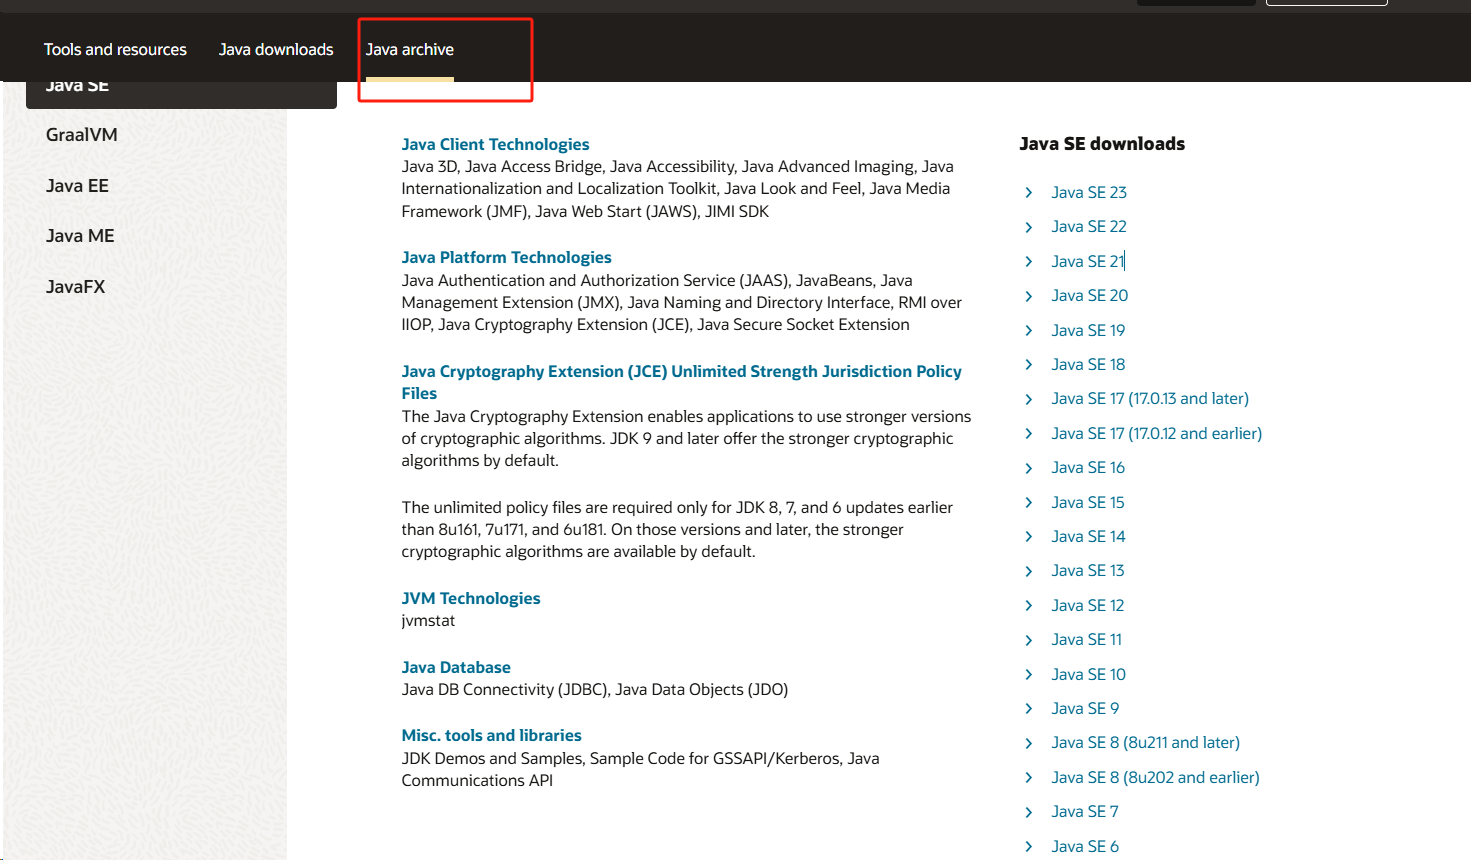Screen dimensions: 1471x860
Task: Click the chevron beside Java SE 16
Action: (x=1029, y=468)
